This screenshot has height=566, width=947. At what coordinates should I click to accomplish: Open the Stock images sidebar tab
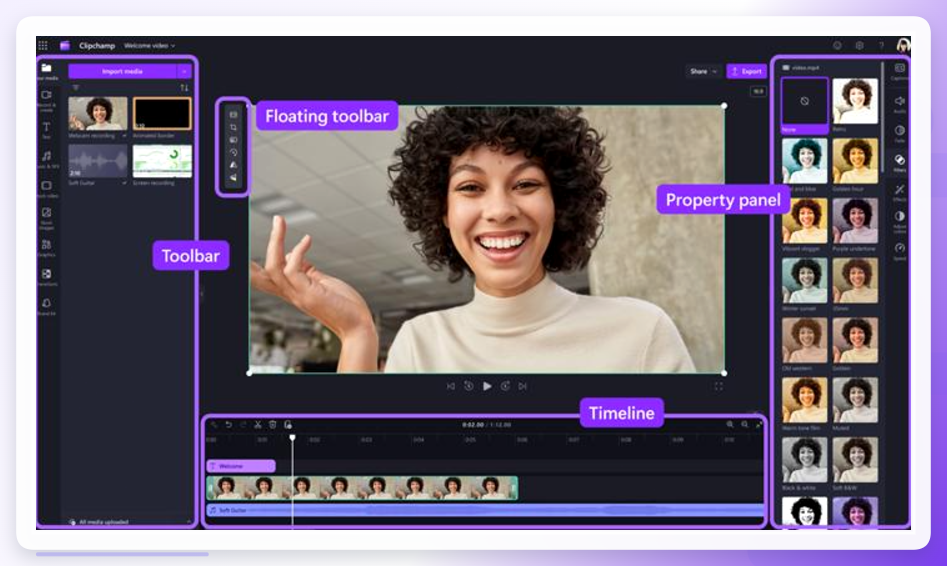point(47,218)
